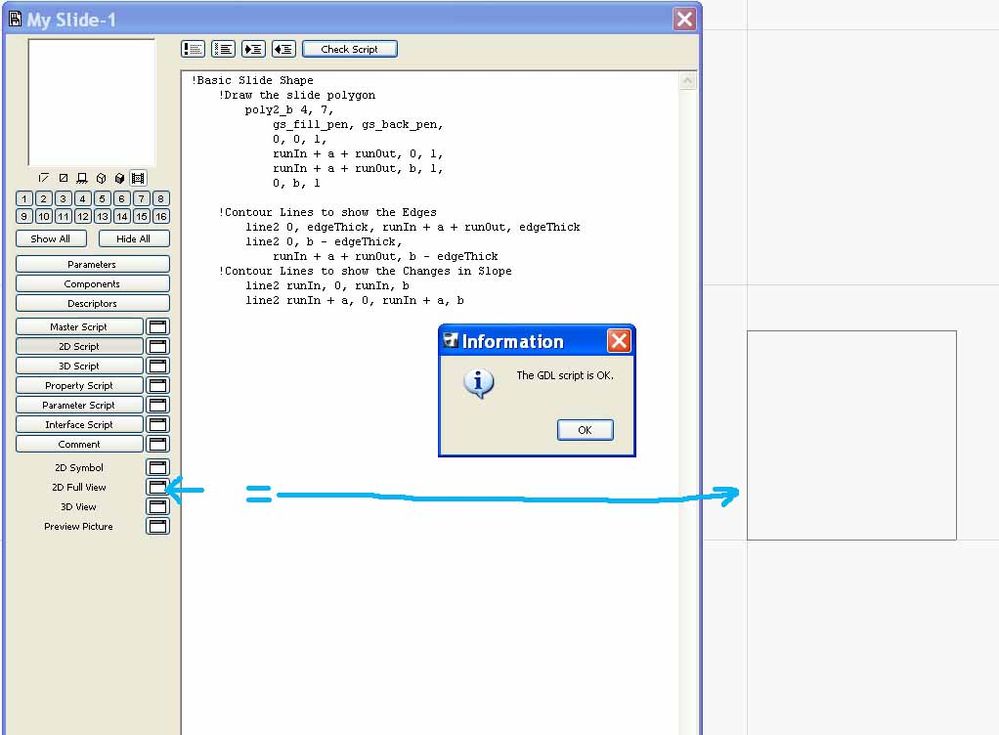Click the indent left toolbar icon
The width and height of the screenshot is (999, 735).
click(284, 49)
